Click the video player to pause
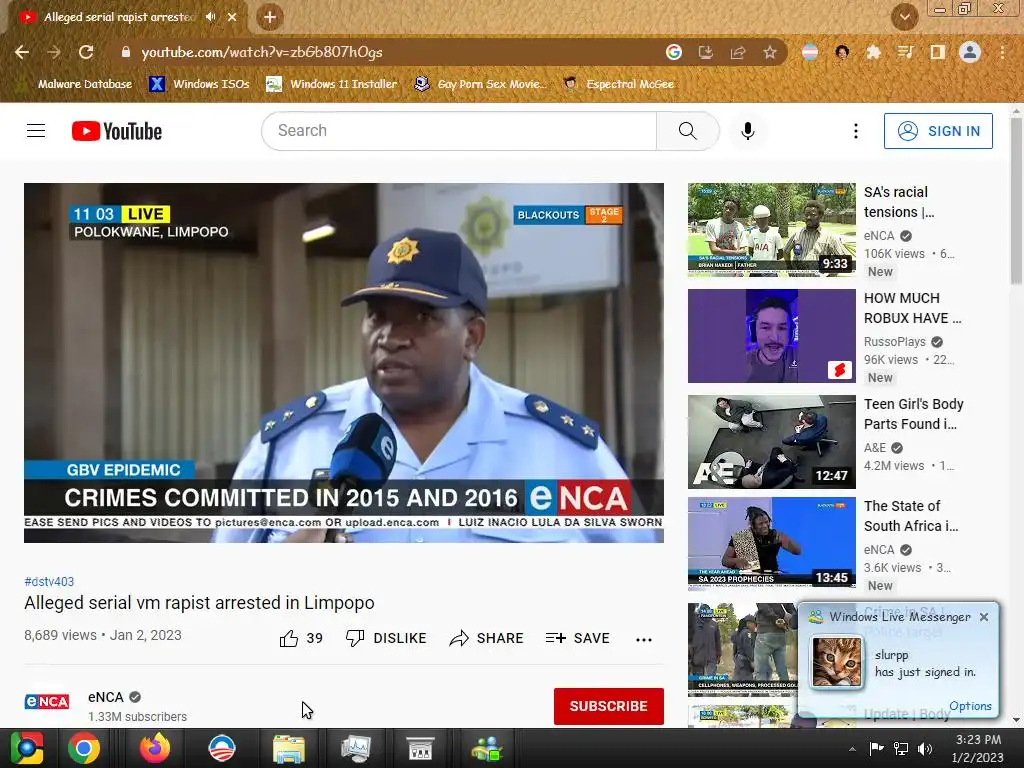The image size is (1024, 768). pos(344,362)
